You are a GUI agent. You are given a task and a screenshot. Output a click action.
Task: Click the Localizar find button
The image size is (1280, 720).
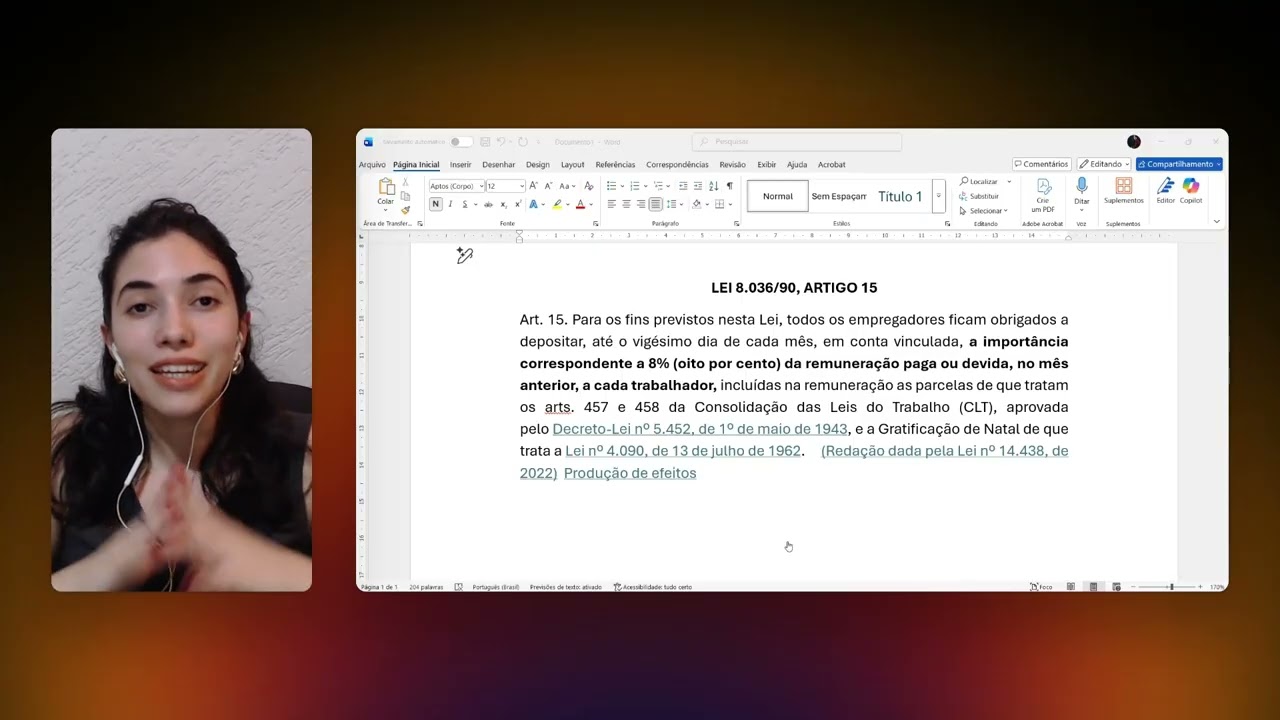pos(979,182)
